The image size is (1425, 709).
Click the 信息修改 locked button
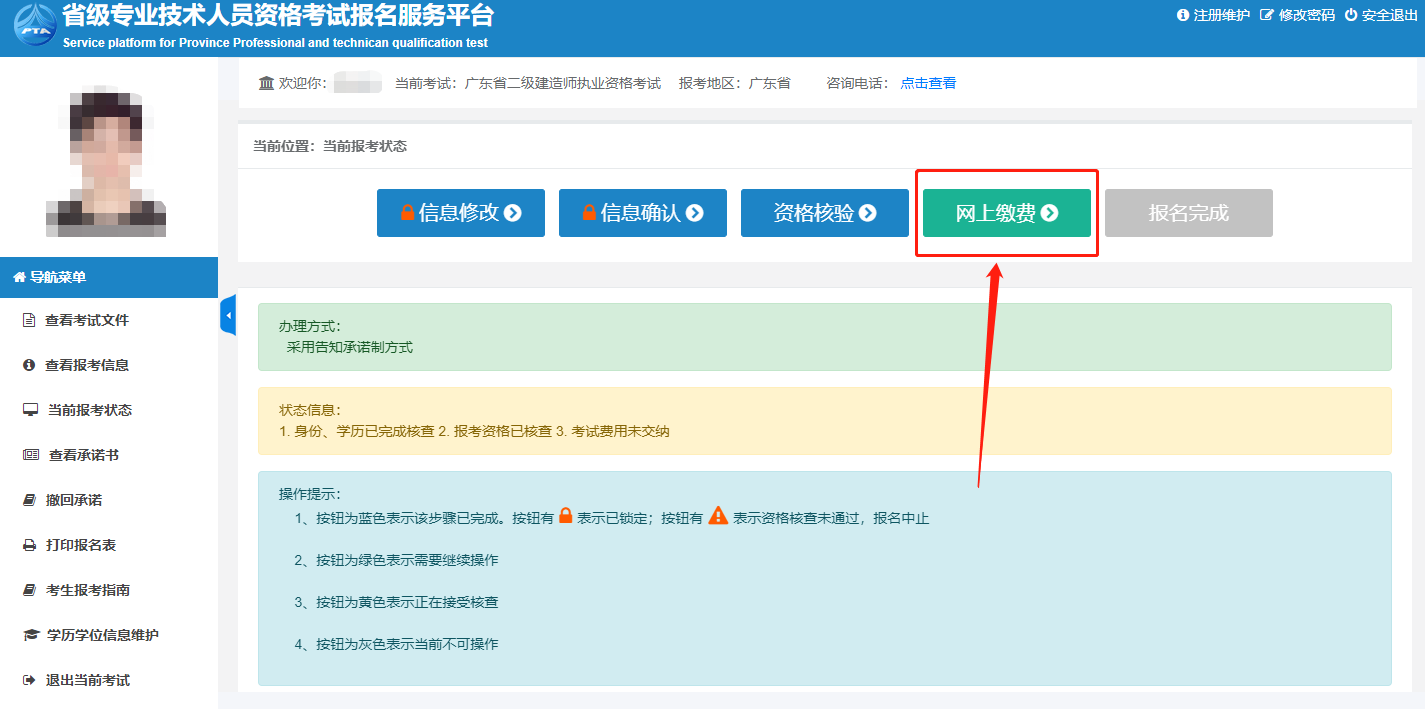[460, 213]
